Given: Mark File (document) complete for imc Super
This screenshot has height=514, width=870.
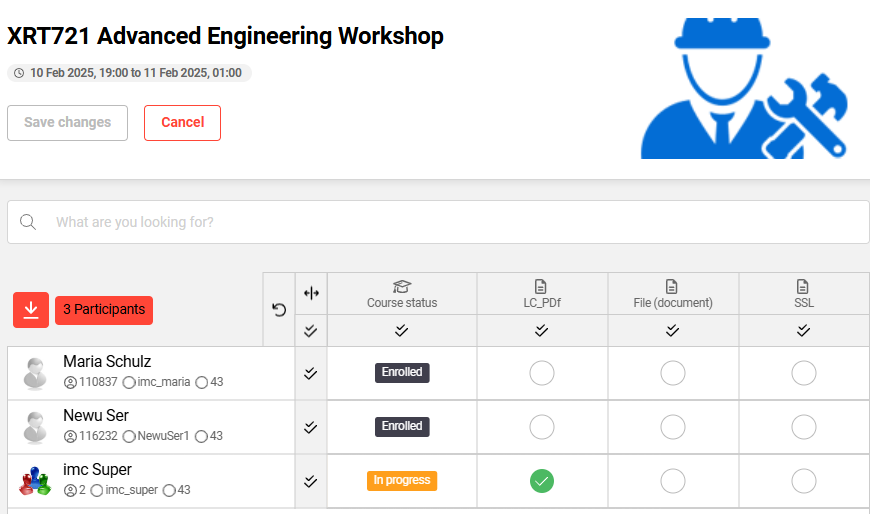Looking at the screenshot, I should pyautogui.click(x=673, y=481).
